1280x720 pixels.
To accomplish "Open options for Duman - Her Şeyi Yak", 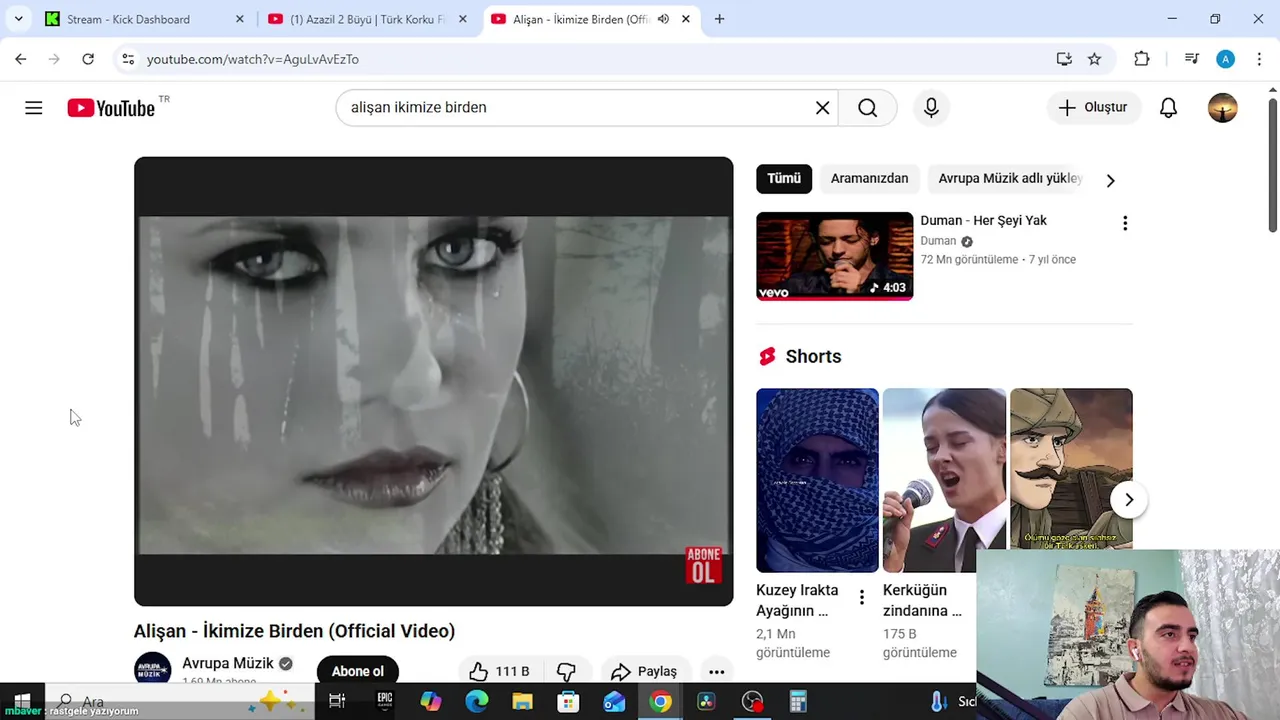I will click(x=1125, y=223).
